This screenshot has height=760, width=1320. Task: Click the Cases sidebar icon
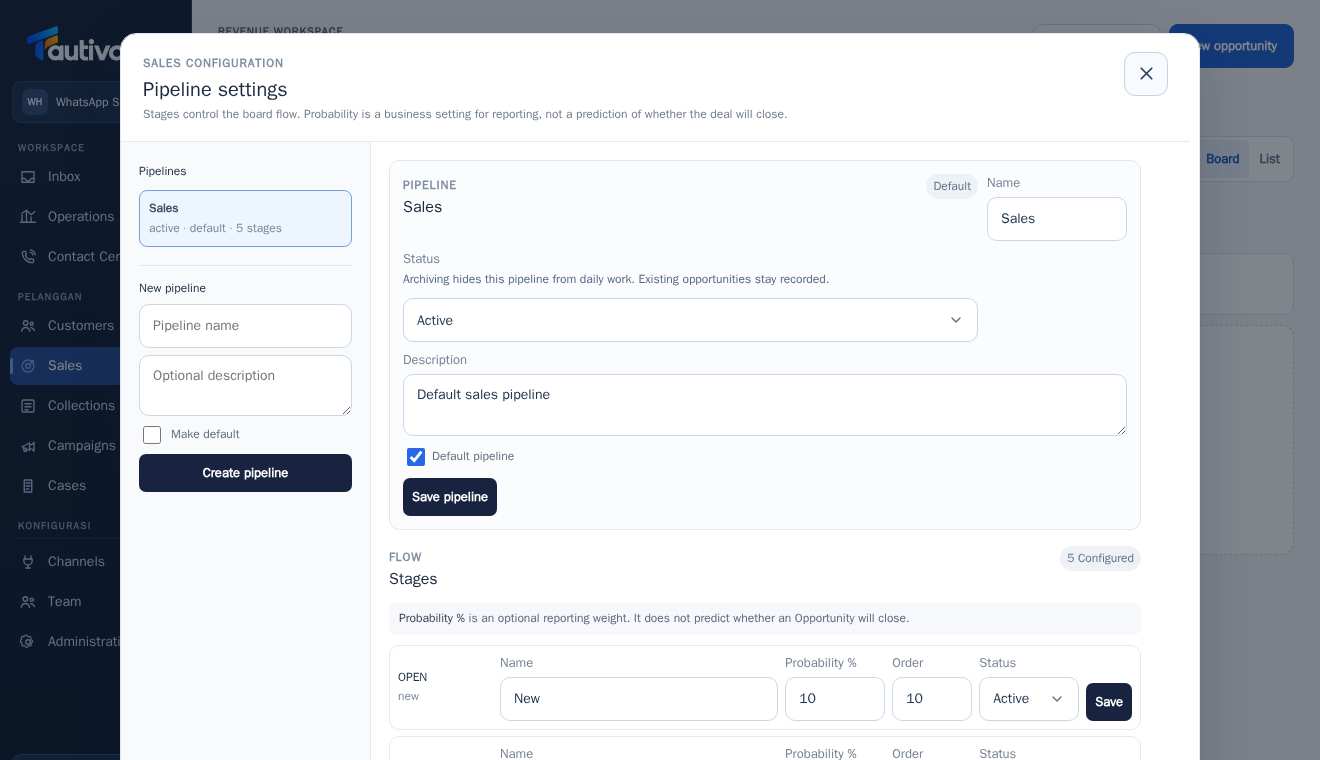(28, 486)
